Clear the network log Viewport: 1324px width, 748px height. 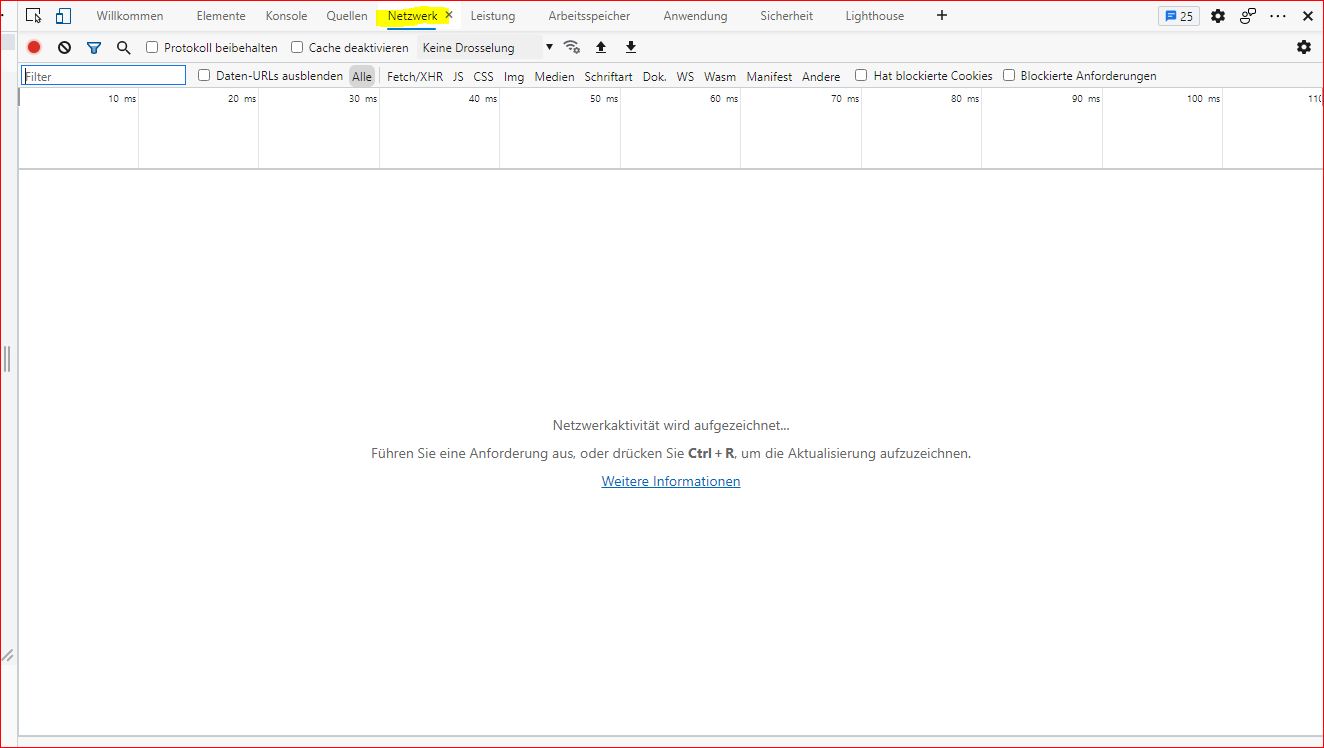click(x=64, y=47)
